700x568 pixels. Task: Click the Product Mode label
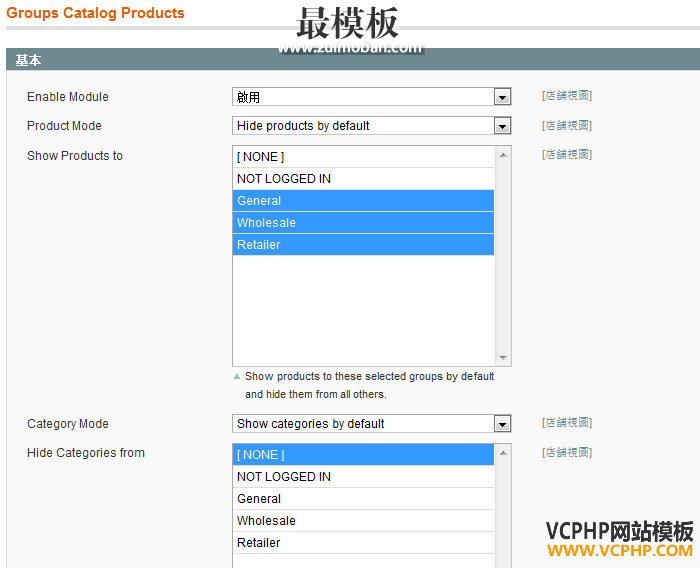pos(64,126)
